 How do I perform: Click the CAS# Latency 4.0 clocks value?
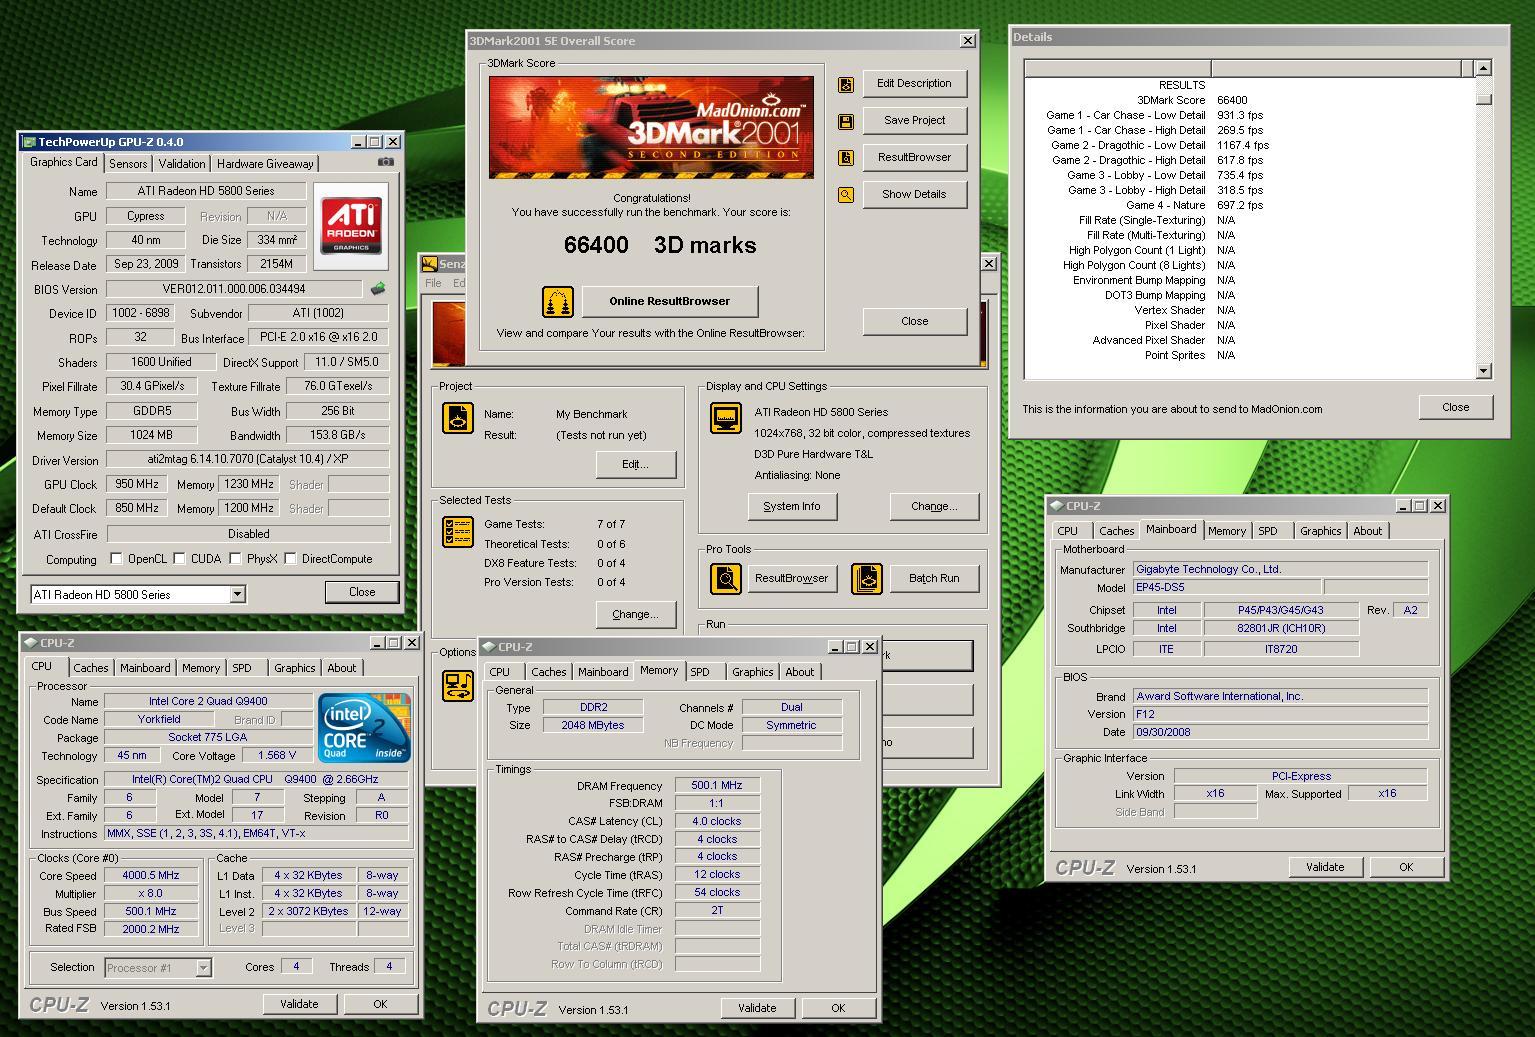click(717, 821)
